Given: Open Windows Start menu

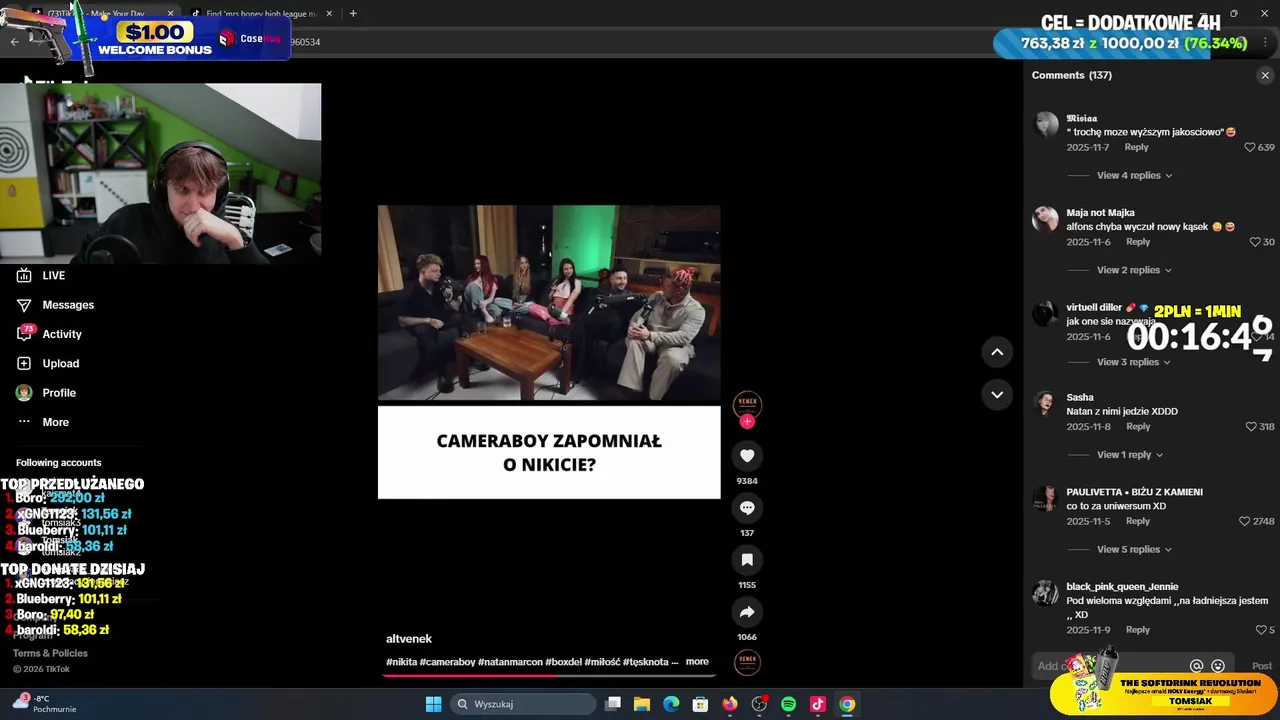Looking at the screenshot, I should (433, 704).
